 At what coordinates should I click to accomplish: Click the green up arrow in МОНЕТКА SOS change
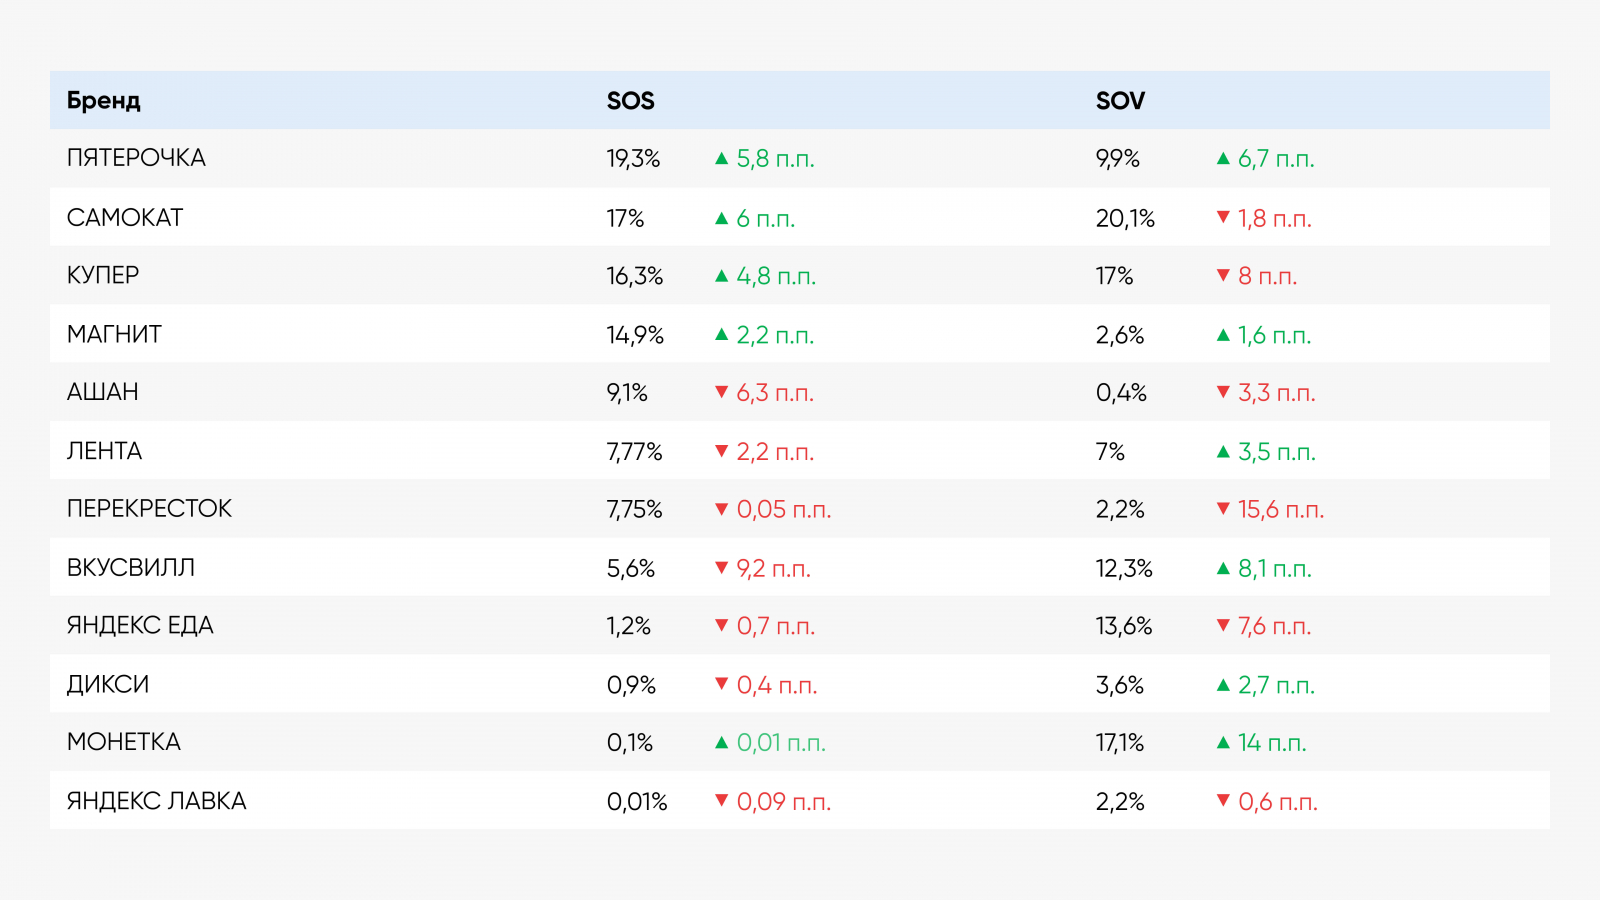point(721,743)
